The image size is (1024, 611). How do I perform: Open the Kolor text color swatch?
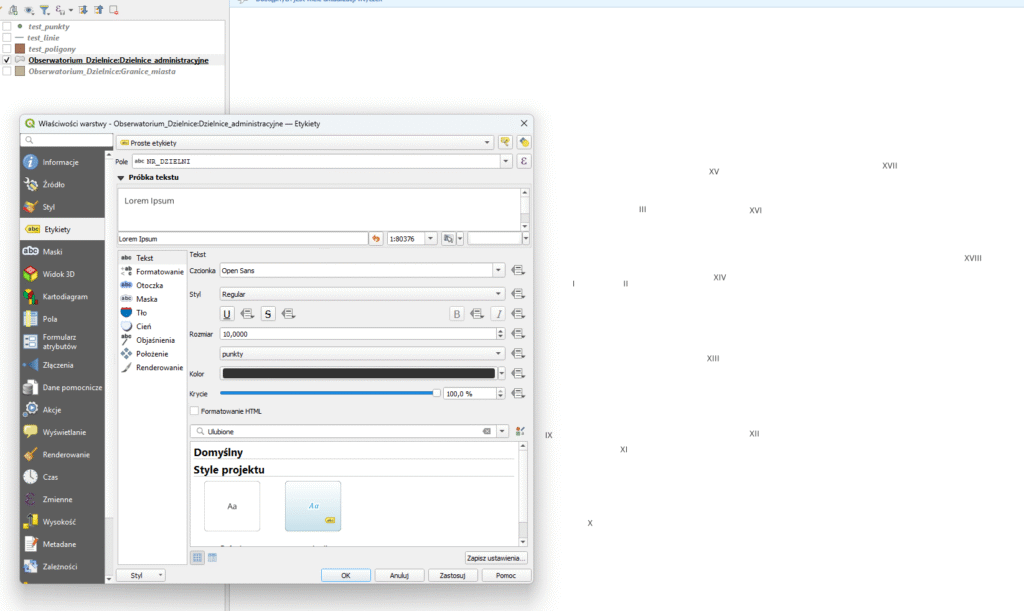[x=358, y=373]
